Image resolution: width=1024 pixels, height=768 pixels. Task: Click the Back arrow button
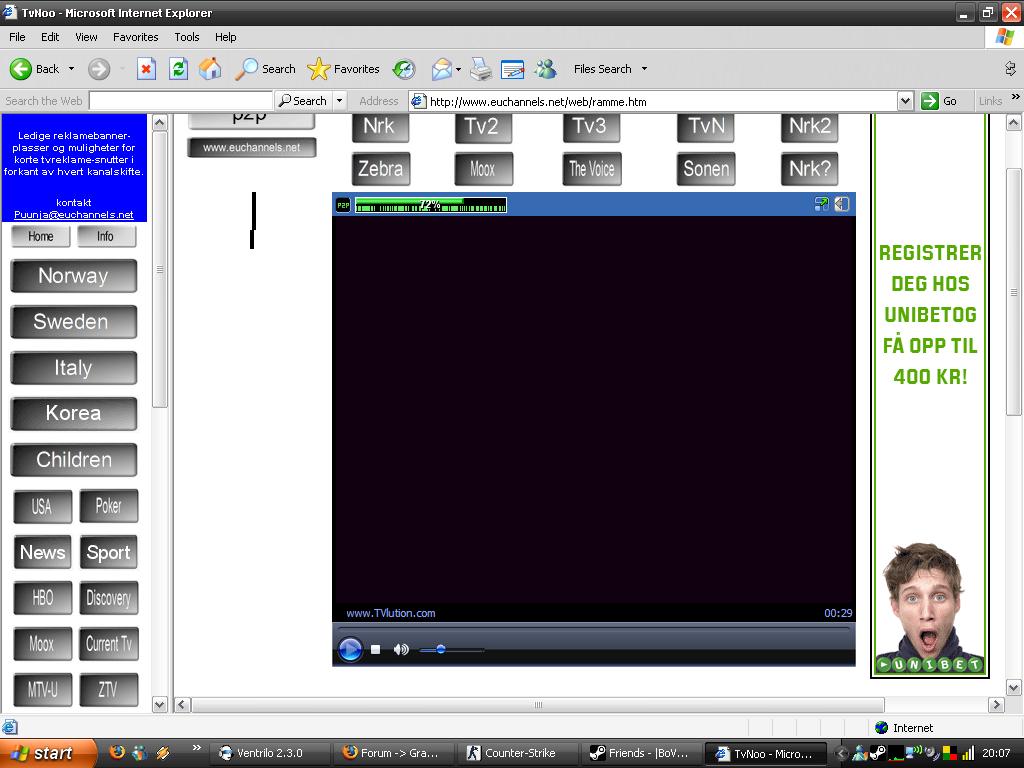coord(21,69)
